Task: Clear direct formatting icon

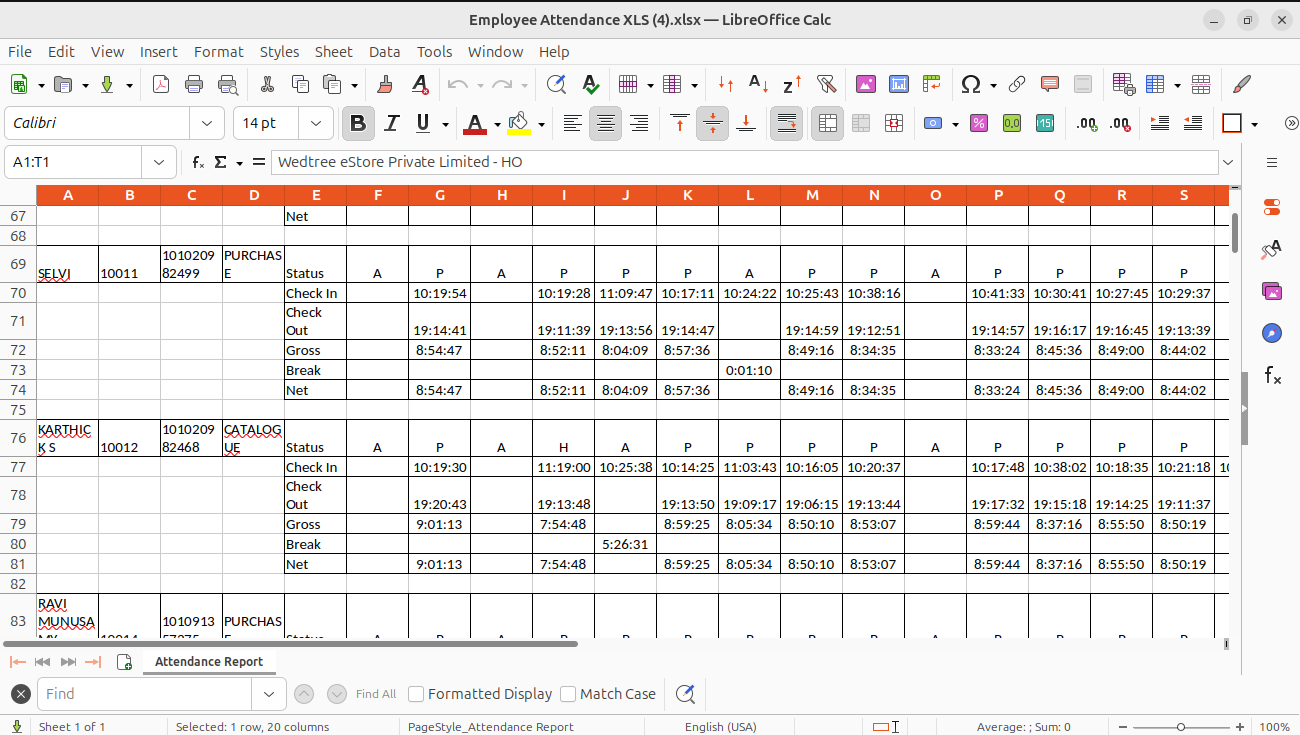Action: (x=420, y=85)
